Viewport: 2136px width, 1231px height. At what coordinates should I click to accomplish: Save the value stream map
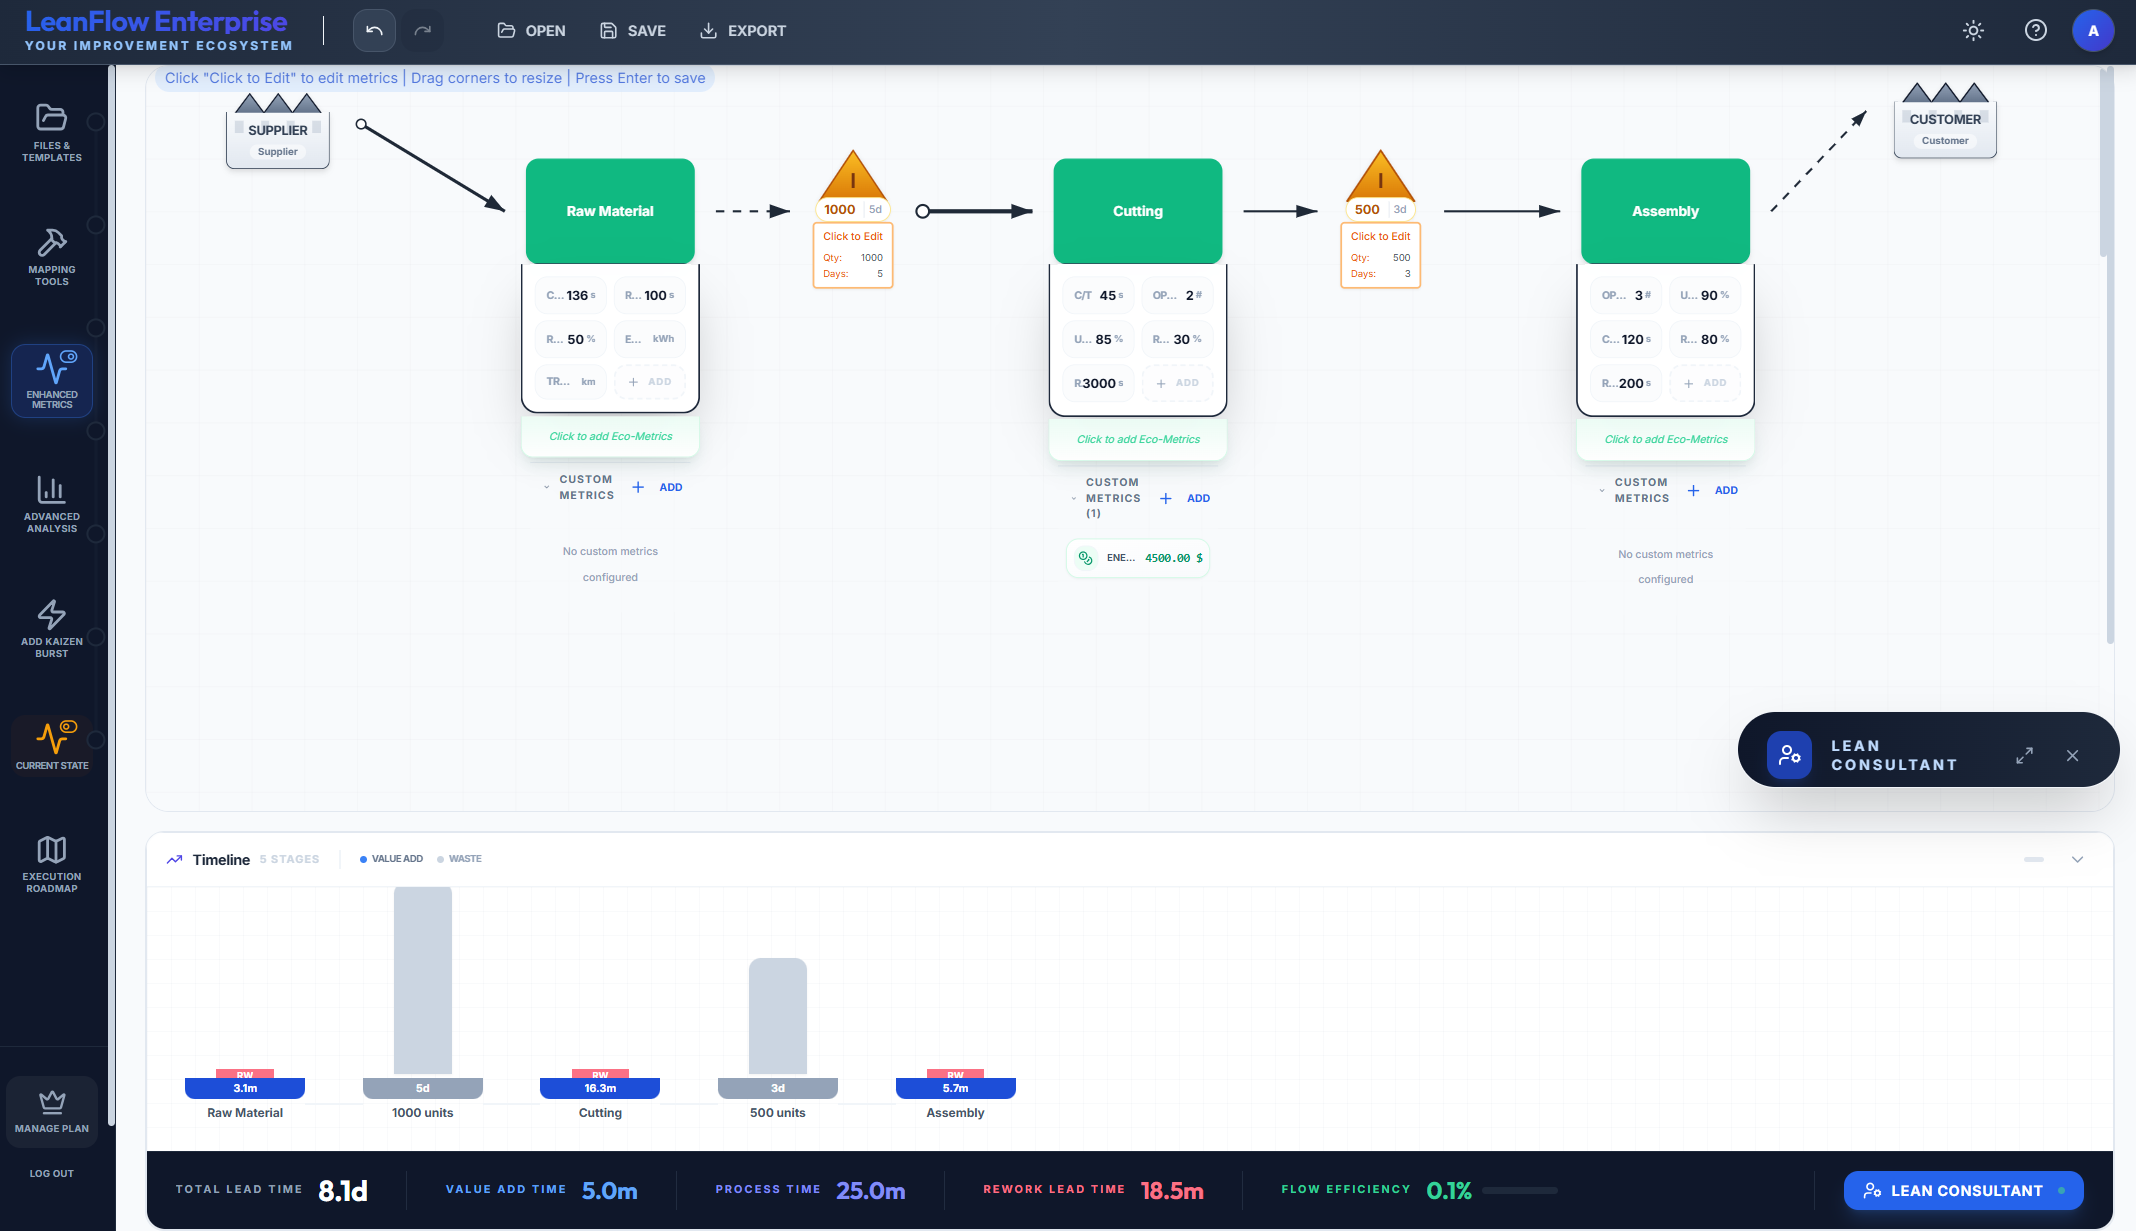click(632, 30)
